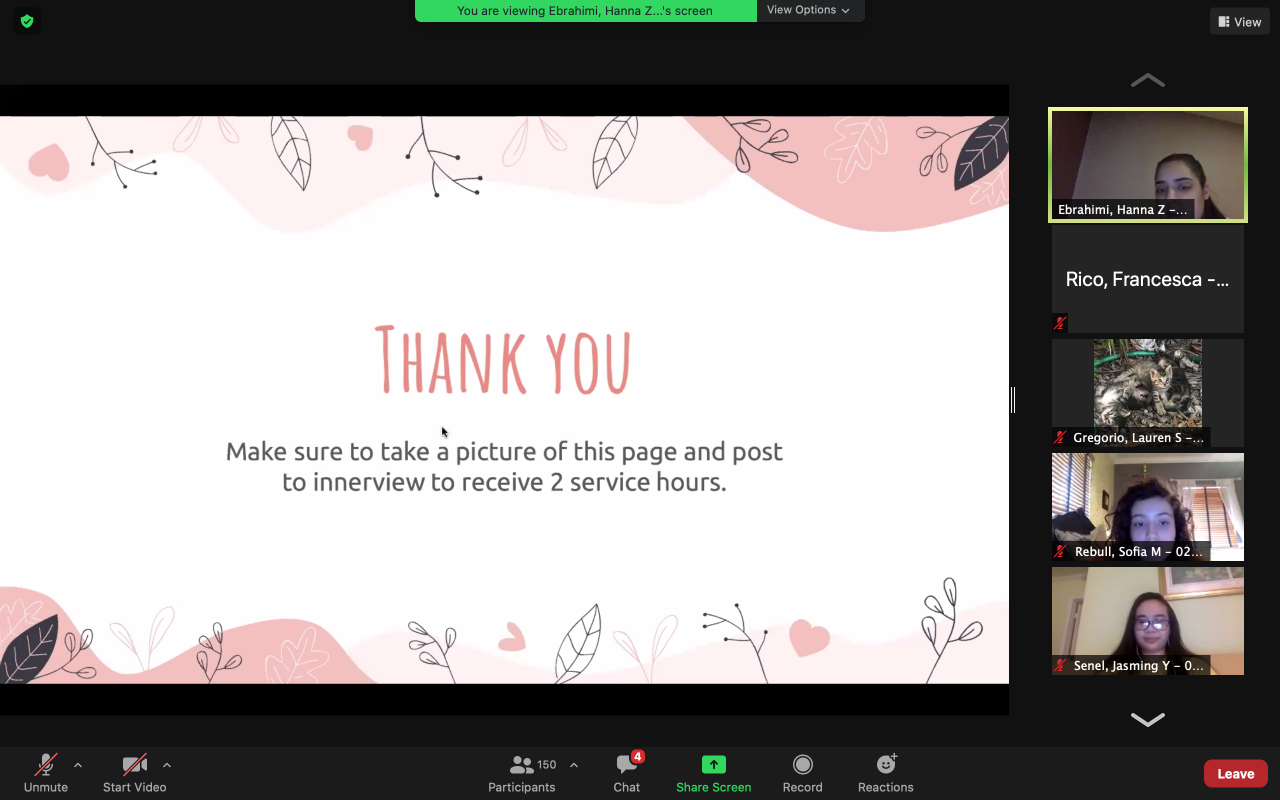Expand video options arrow next to Start Video
The width and height of the screenshot is (1280, 800).
click(x=167, y=766)
